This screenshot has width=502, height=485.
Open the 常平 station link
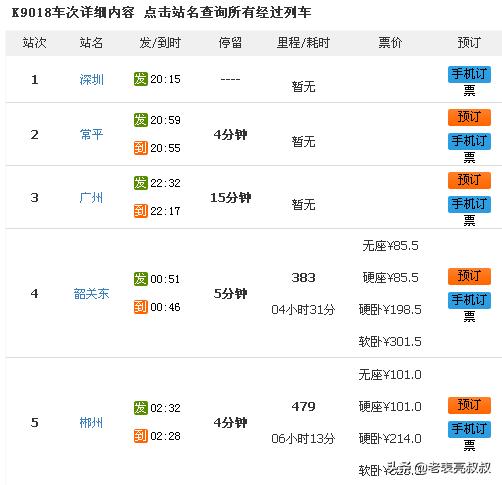tap(91, 135)
